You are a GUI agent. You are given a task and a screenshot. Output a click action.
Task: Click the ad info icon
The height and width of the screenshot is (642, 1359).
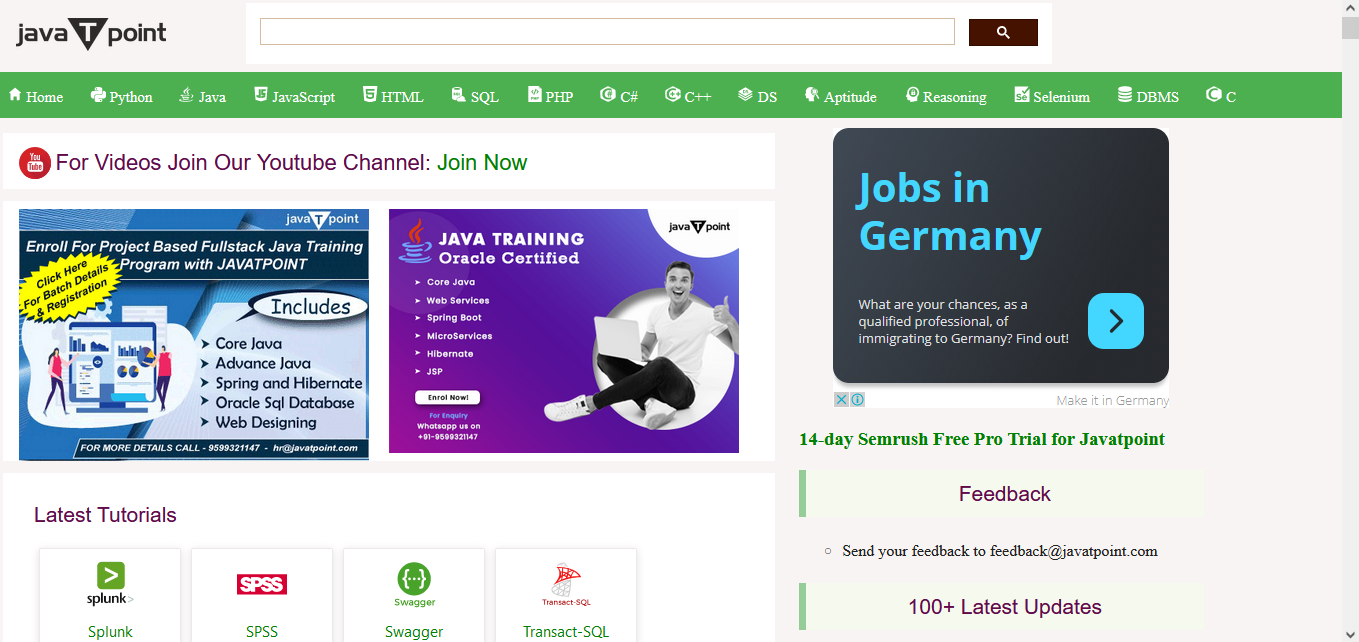(858, 399)
